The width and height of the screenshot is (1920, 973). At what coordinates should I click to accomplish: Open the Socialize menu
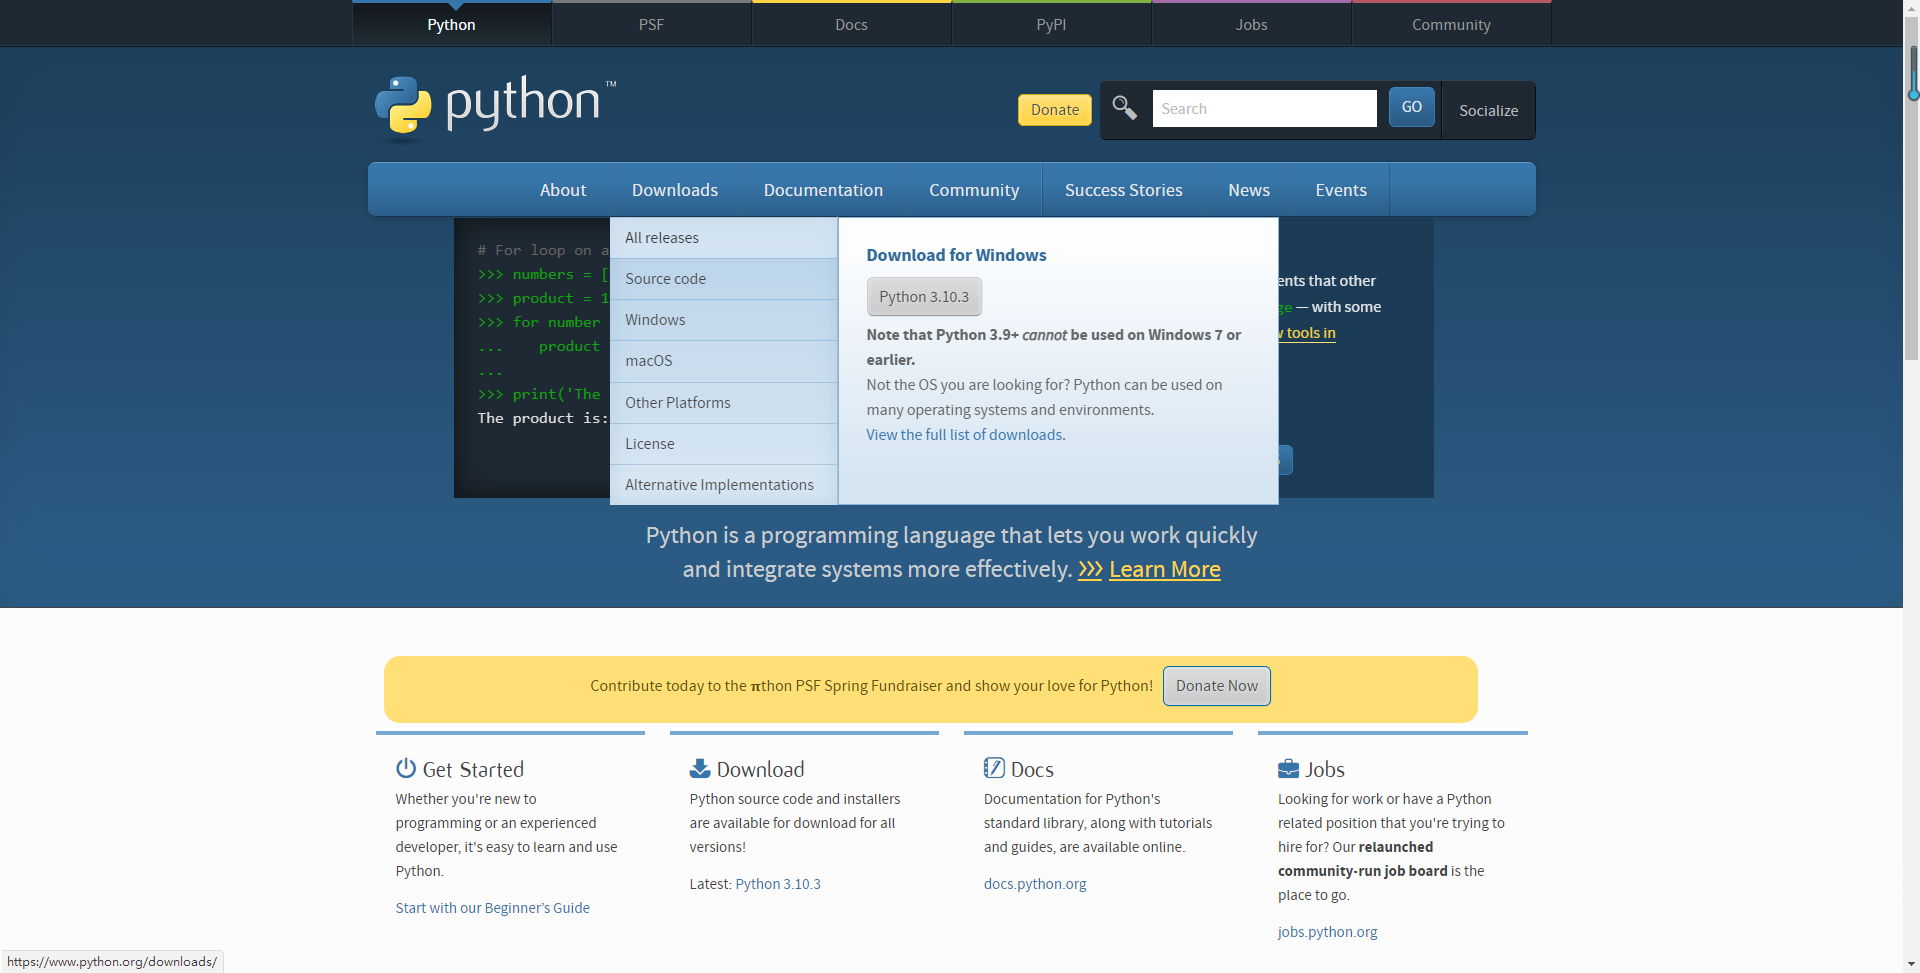tap(1488, 110)
